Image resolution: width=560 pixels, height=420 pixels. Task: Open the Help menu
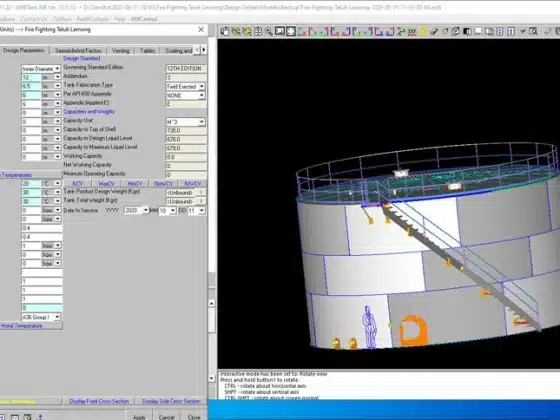pos(119,19)
